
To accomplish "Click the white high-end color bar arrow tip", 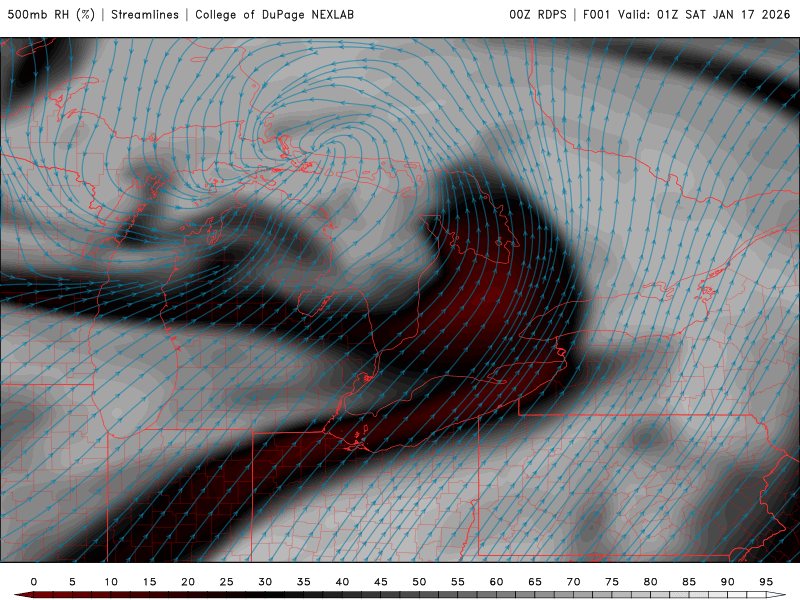I will [x=777, y=595].
